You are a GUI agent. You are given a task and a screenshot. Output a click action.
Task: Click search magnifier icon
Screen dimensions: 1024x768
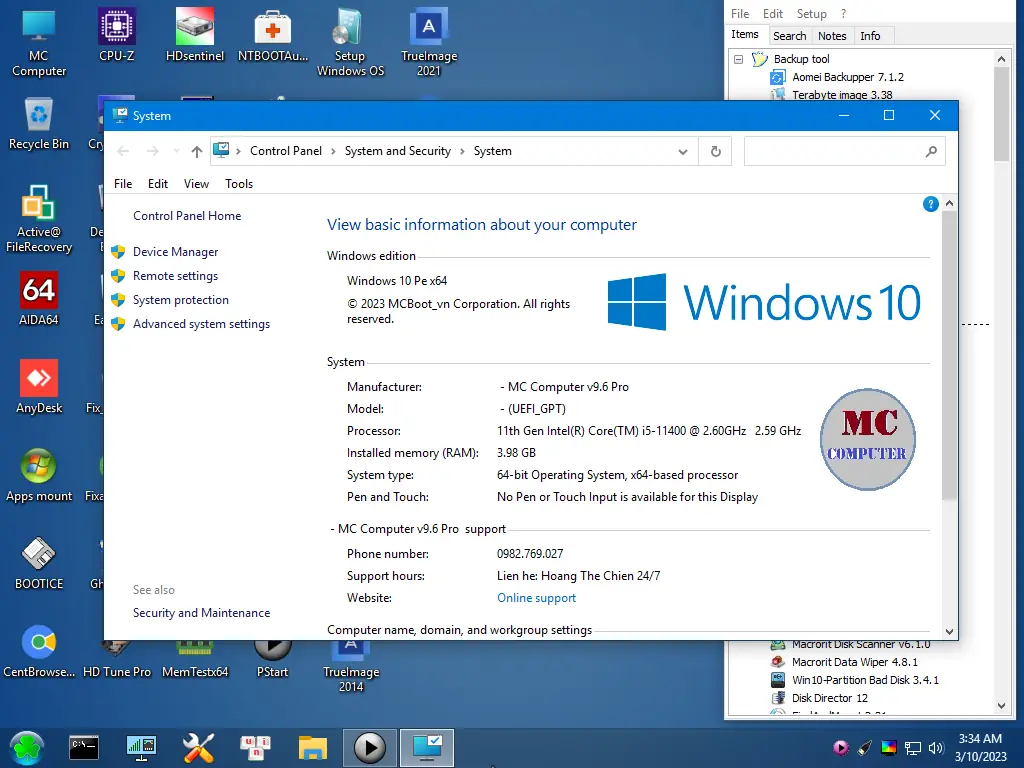tap(931, 152)
